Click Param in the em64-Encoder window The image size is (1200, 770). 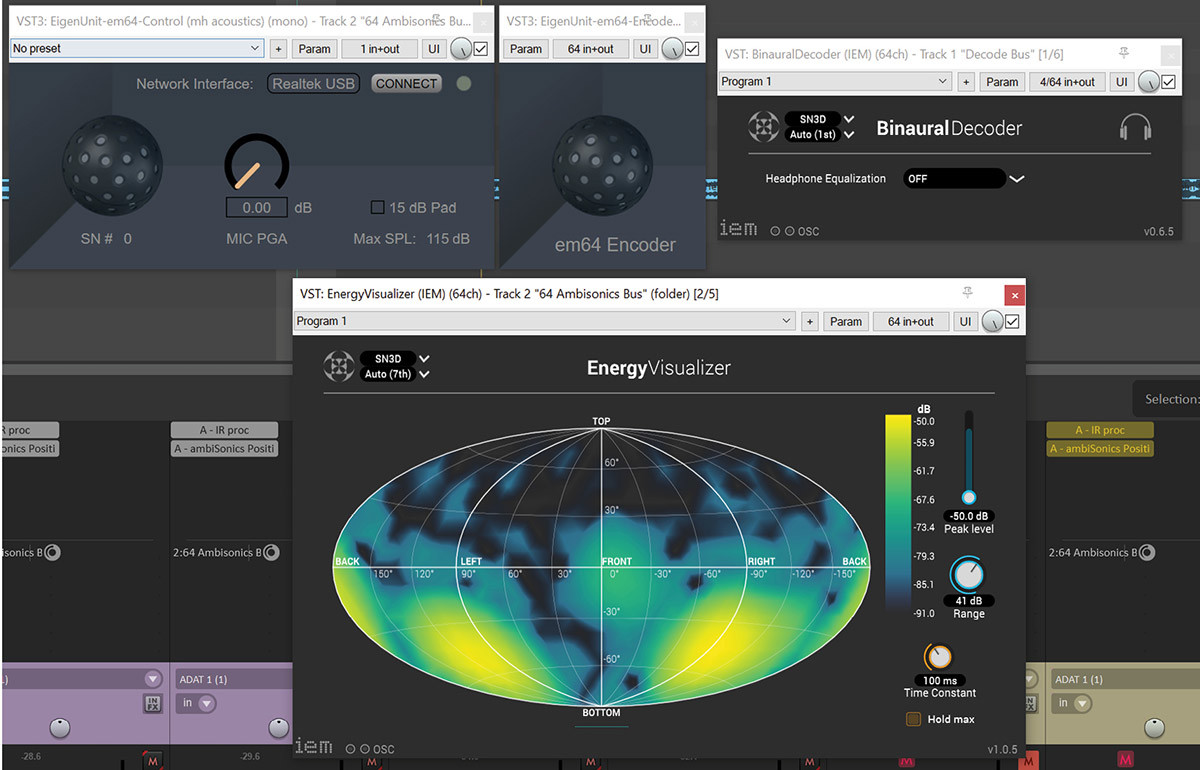click(x=525, y=48)
